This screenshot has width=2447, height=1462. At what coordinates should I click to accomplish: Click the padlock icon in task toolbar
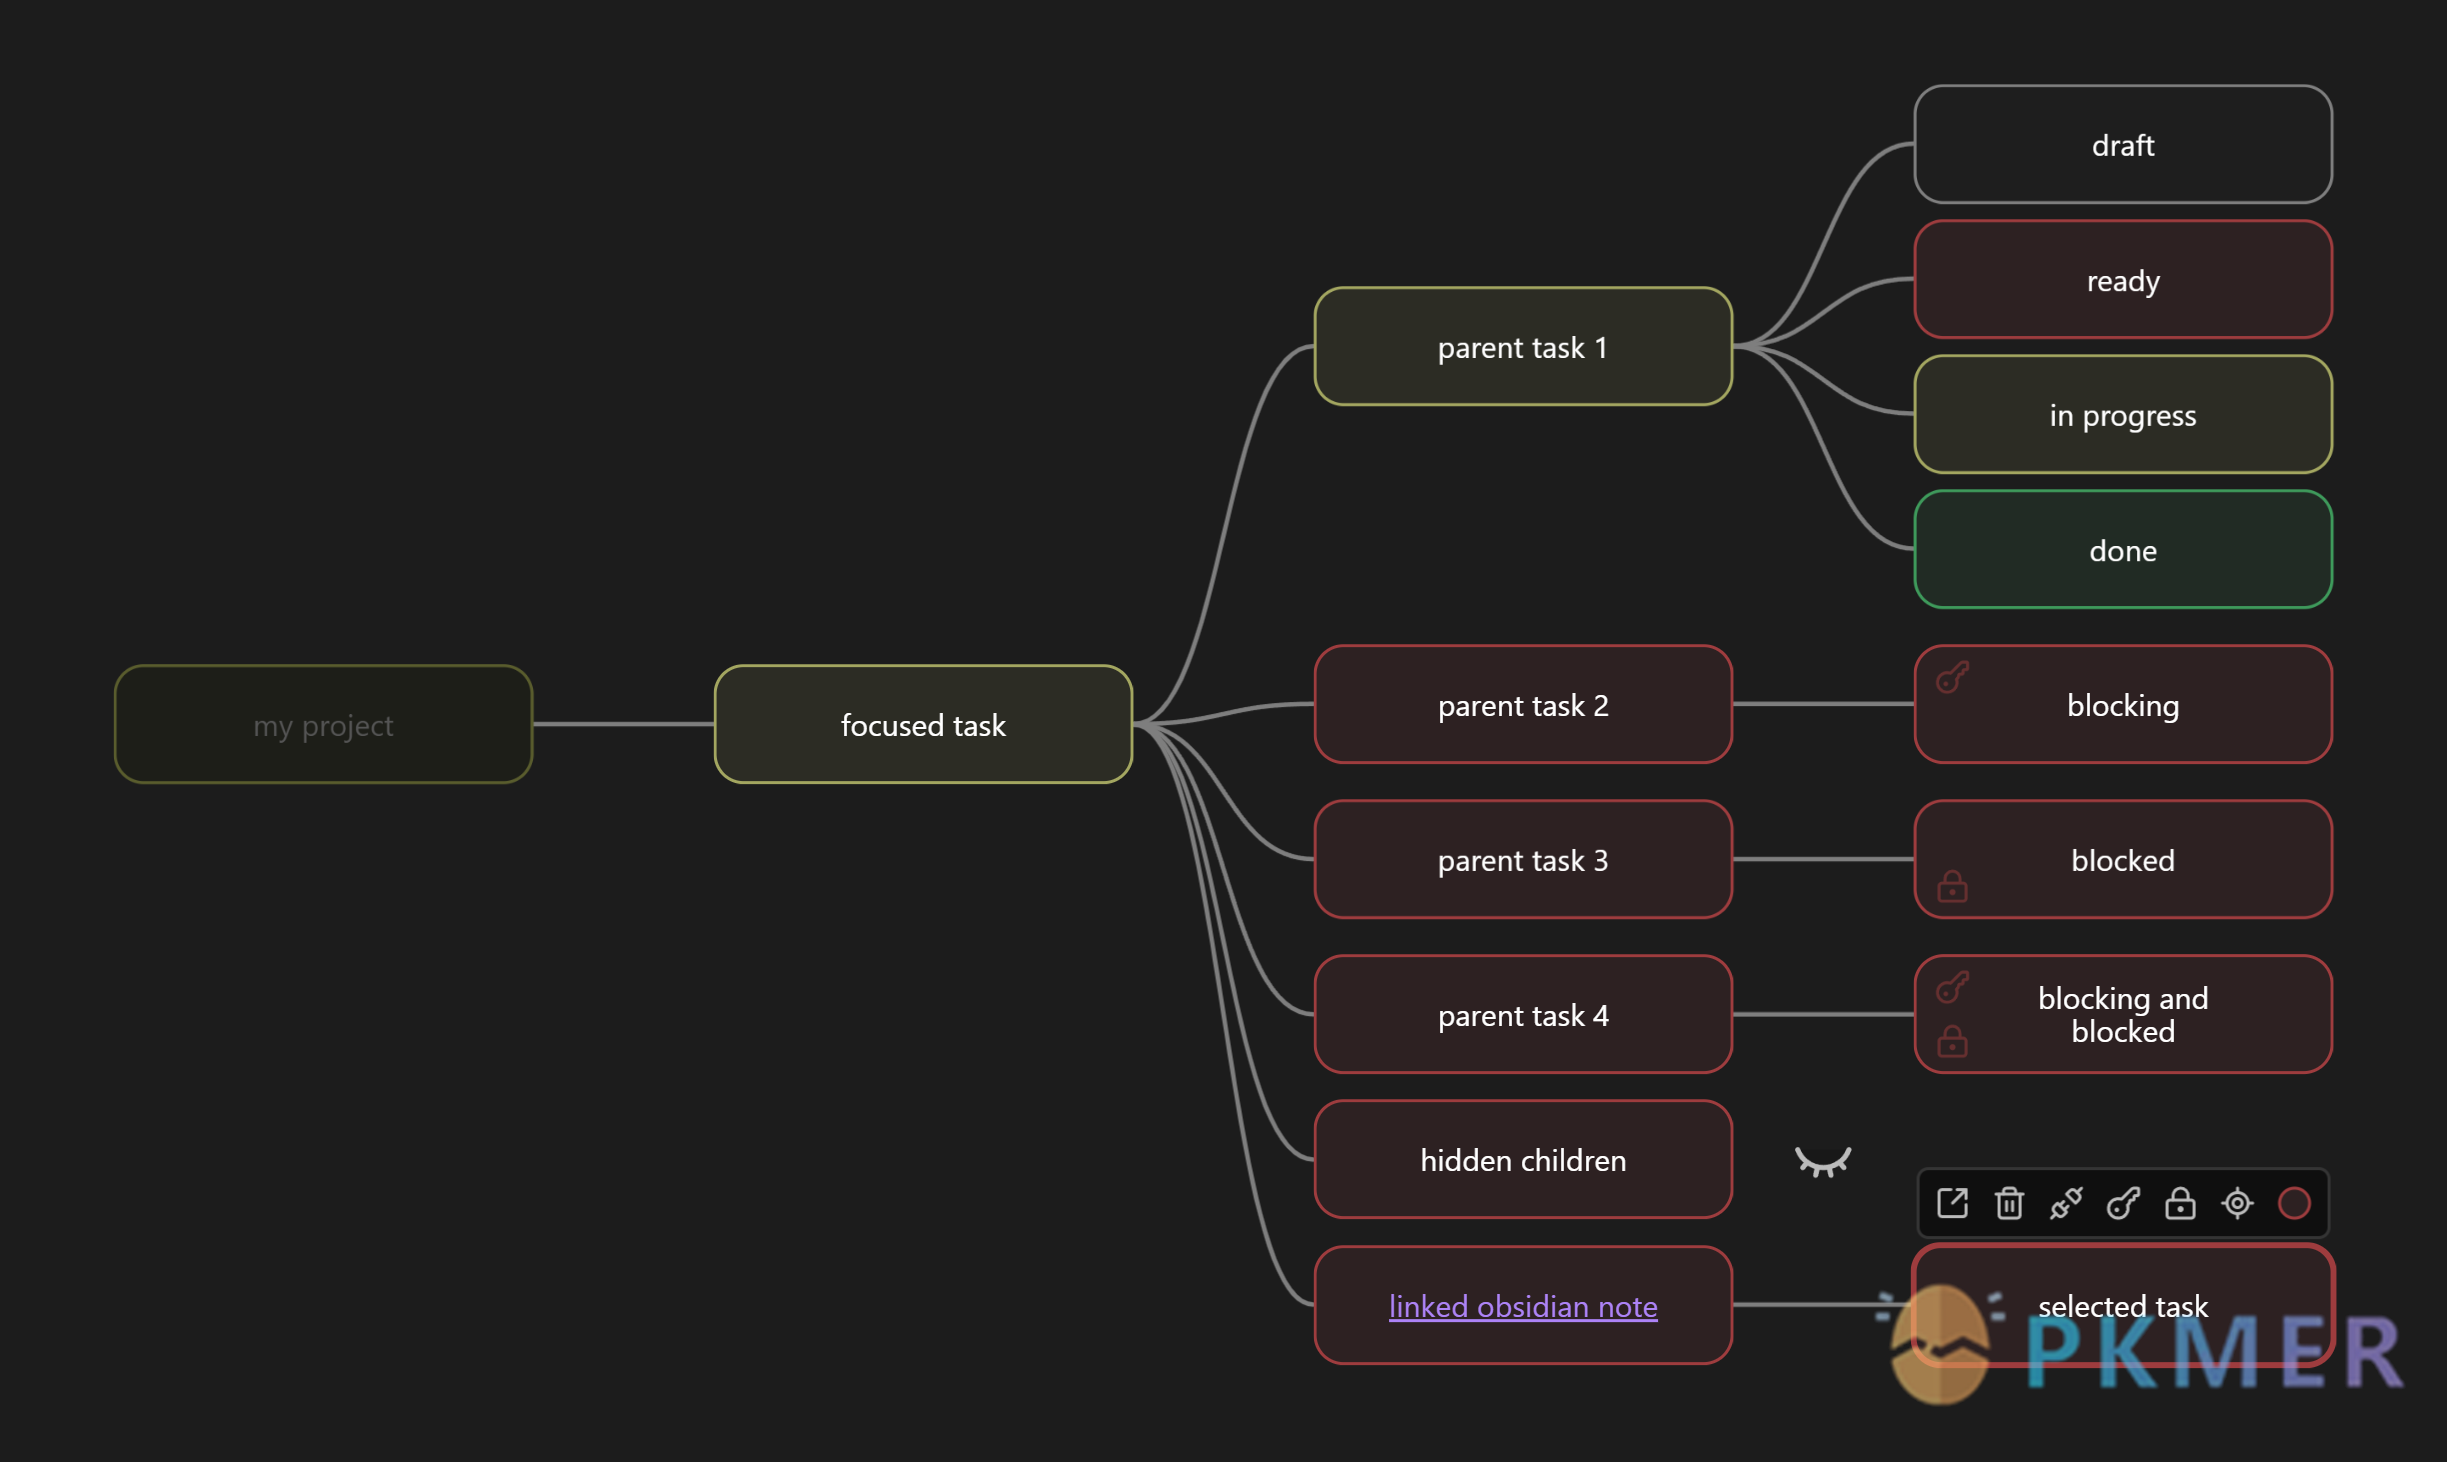click(x=2180, y=1203)
